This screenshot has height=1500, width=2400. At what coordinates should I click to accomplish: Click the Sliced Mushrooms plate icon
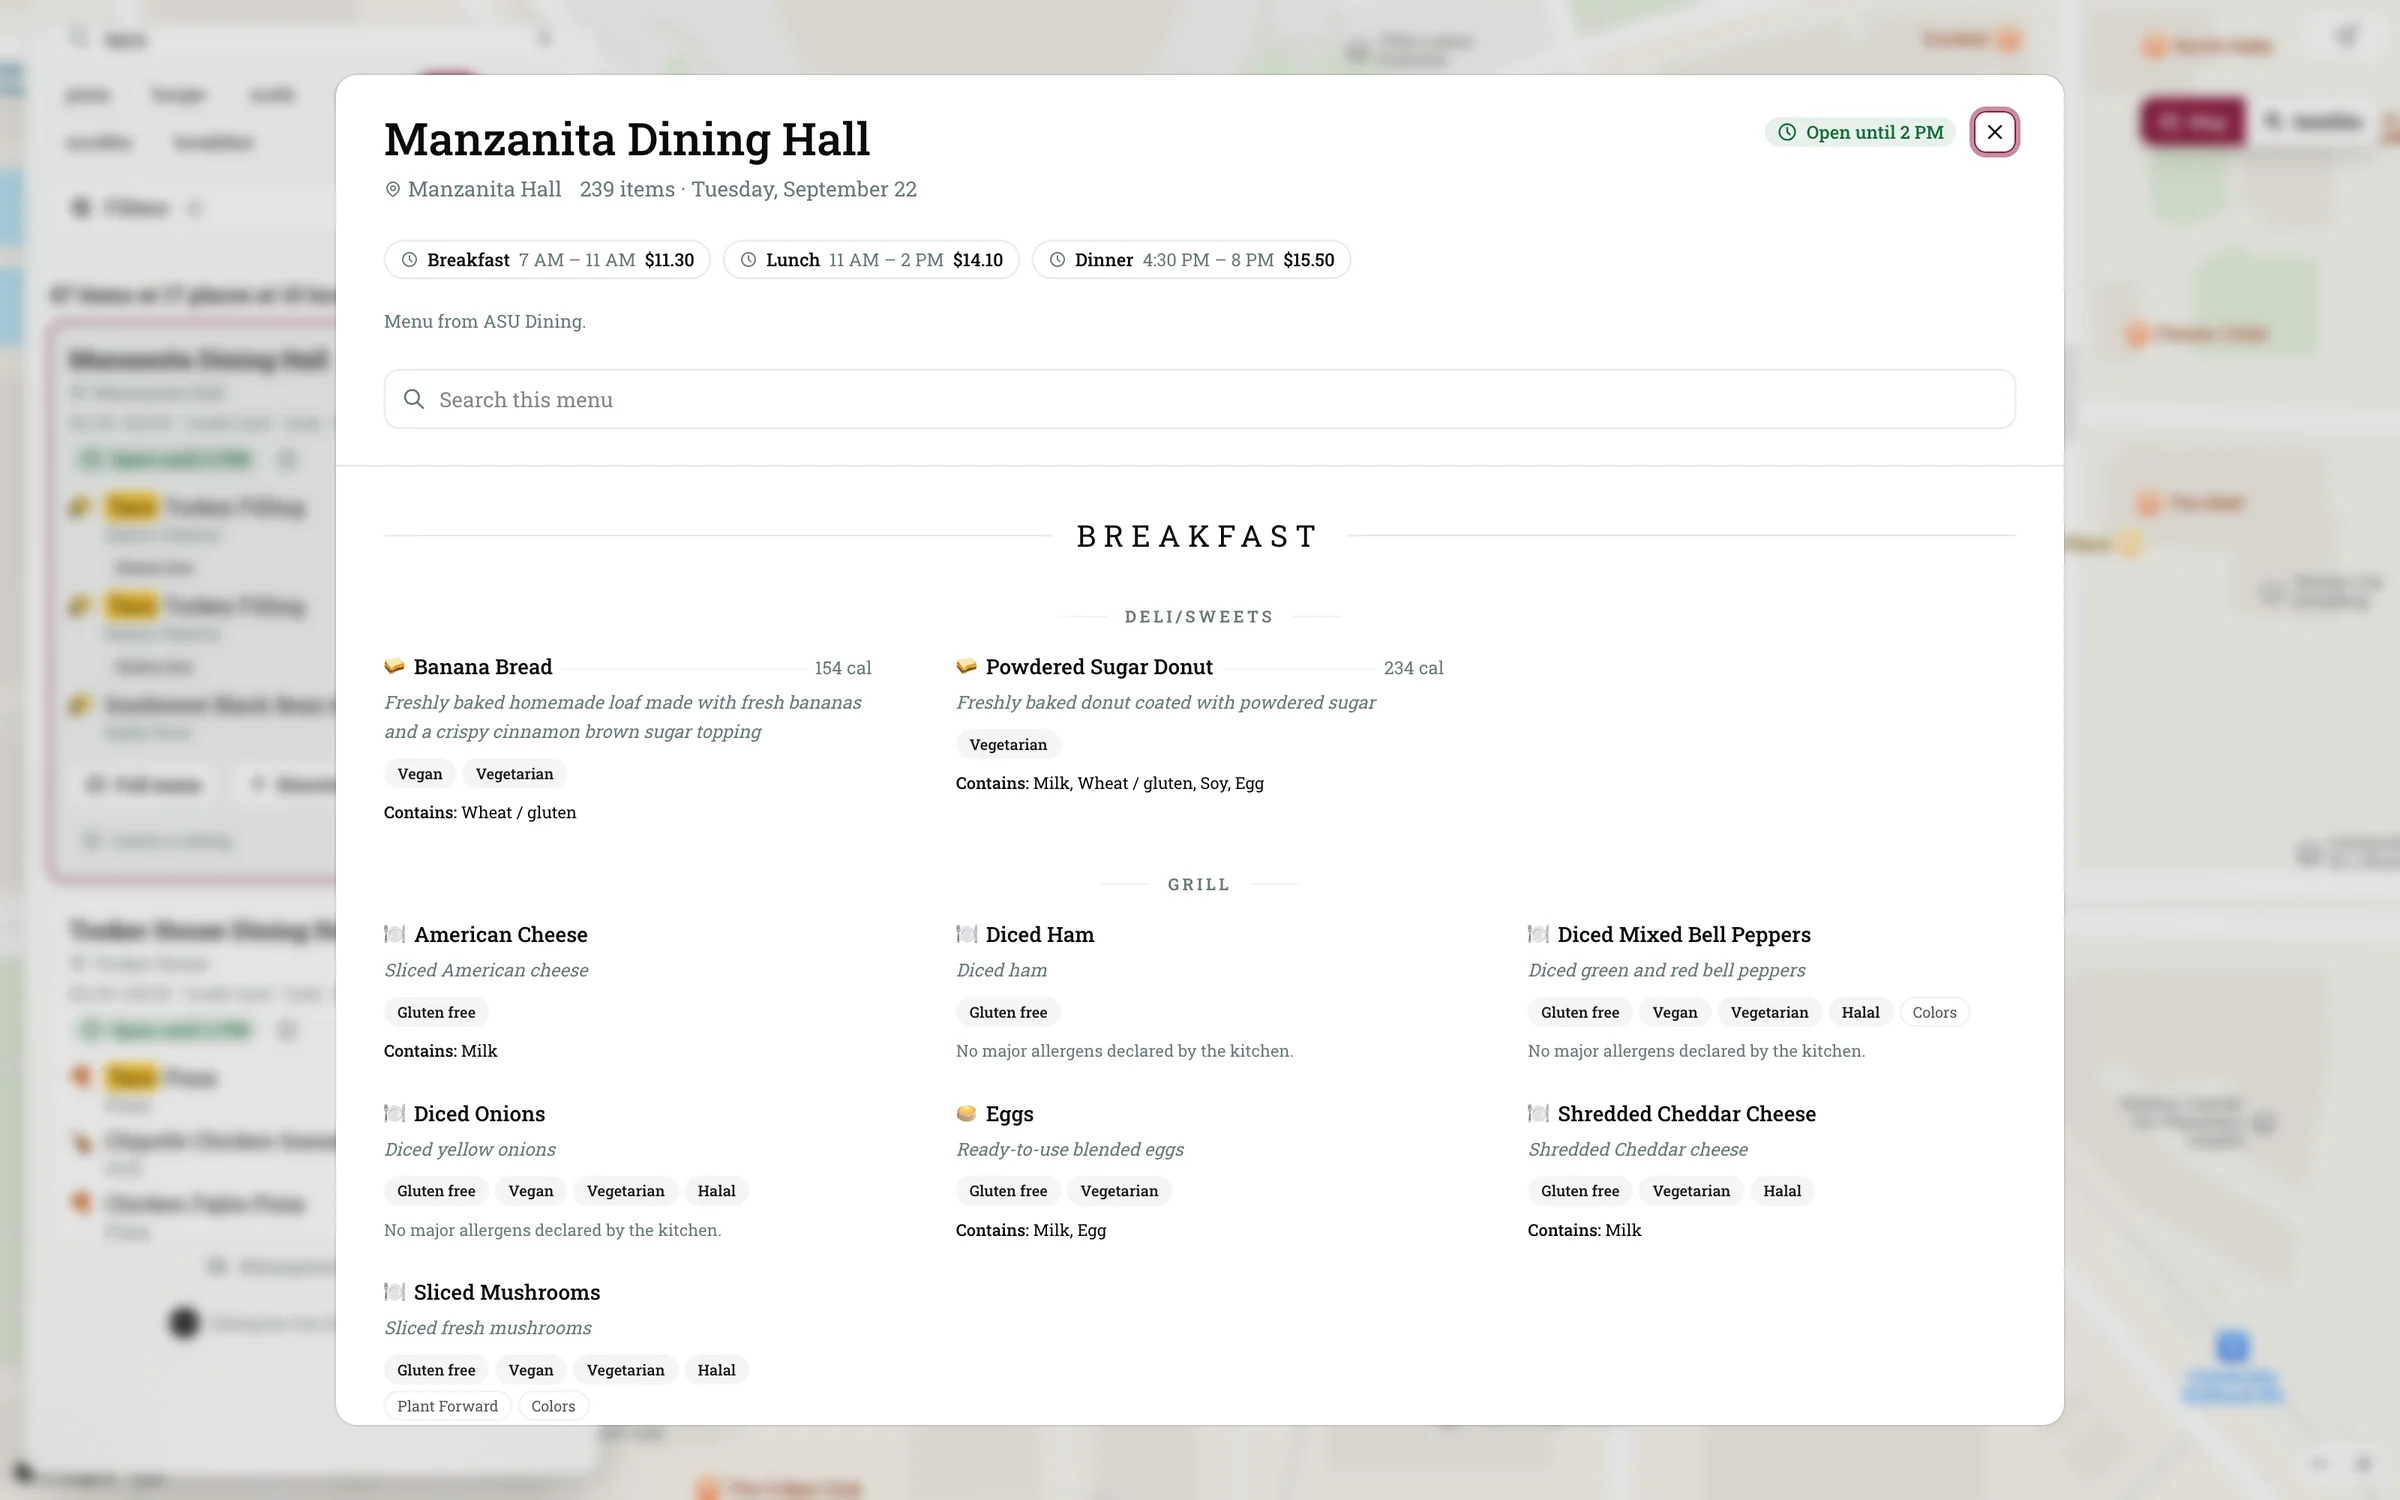point(395,1292)
